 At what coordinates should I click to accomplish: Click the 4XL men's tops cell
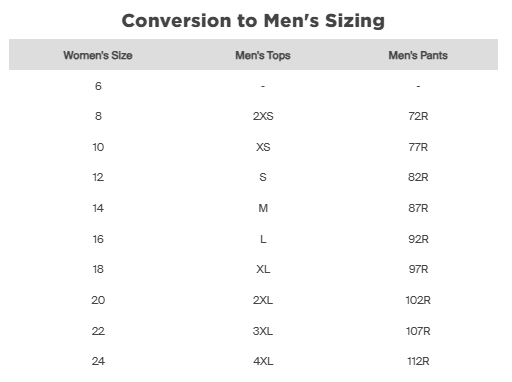click(x=263, y=361)
